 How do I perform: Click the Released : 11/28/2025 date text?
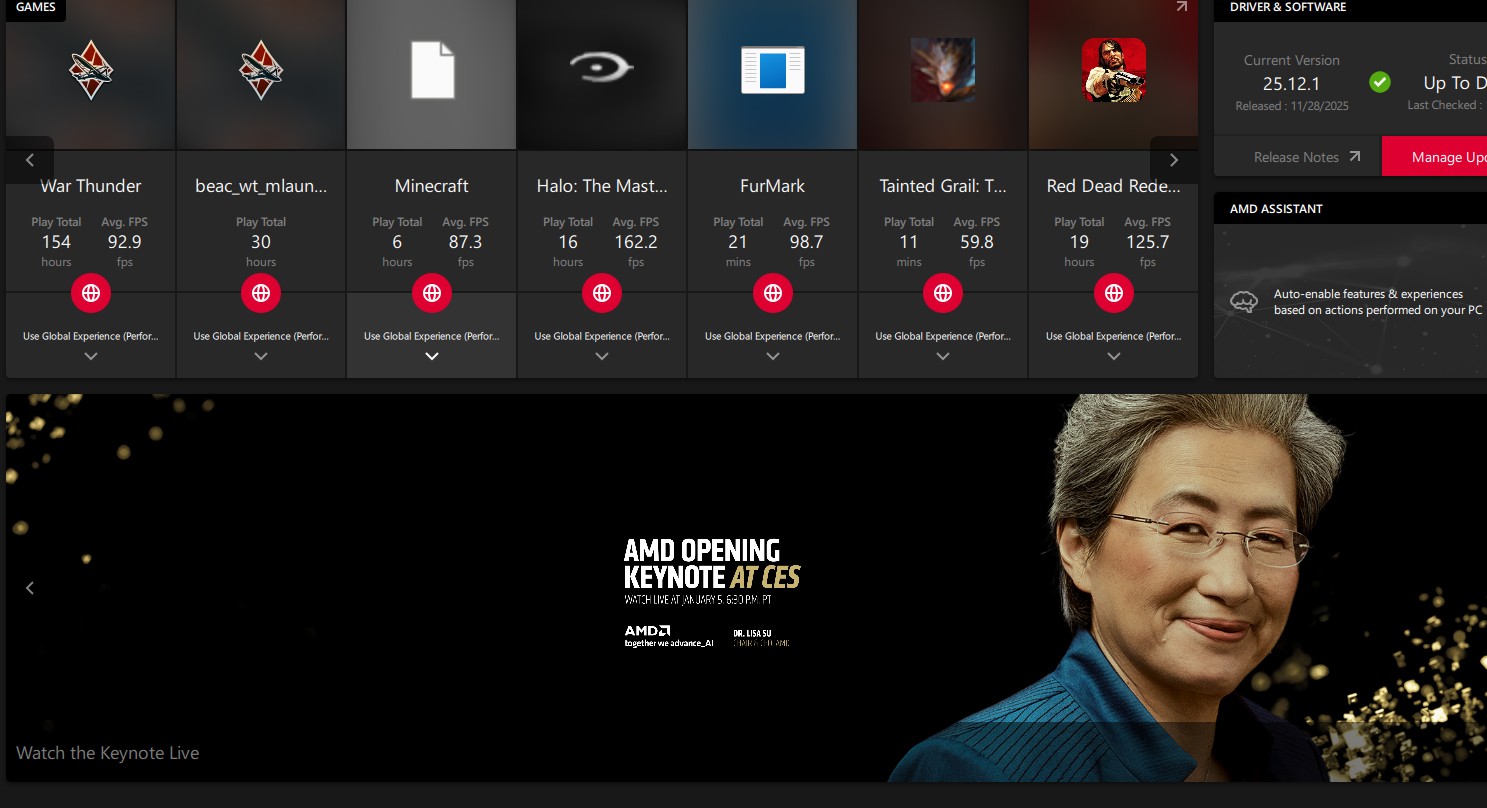click(x=1292, y=106)
